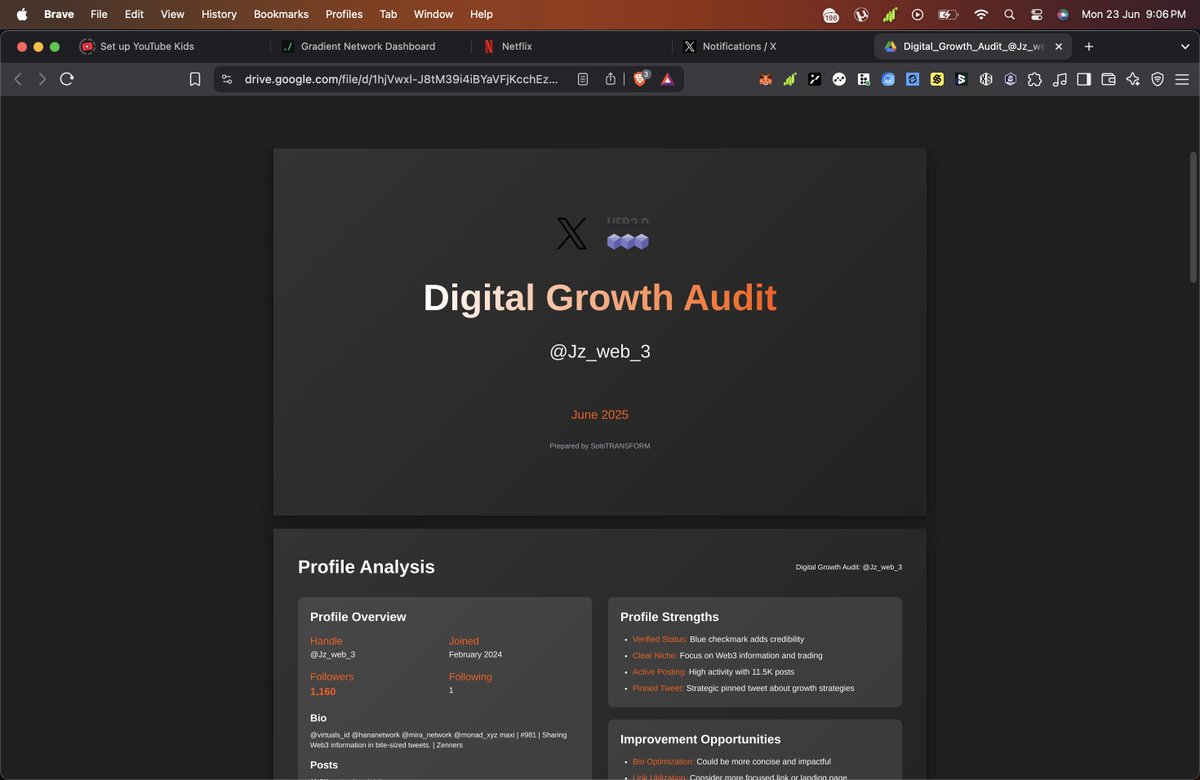Viewport: 1200px width, 780px height.
Task: Open the MetaMask fox extension
Action: [766, 79]
